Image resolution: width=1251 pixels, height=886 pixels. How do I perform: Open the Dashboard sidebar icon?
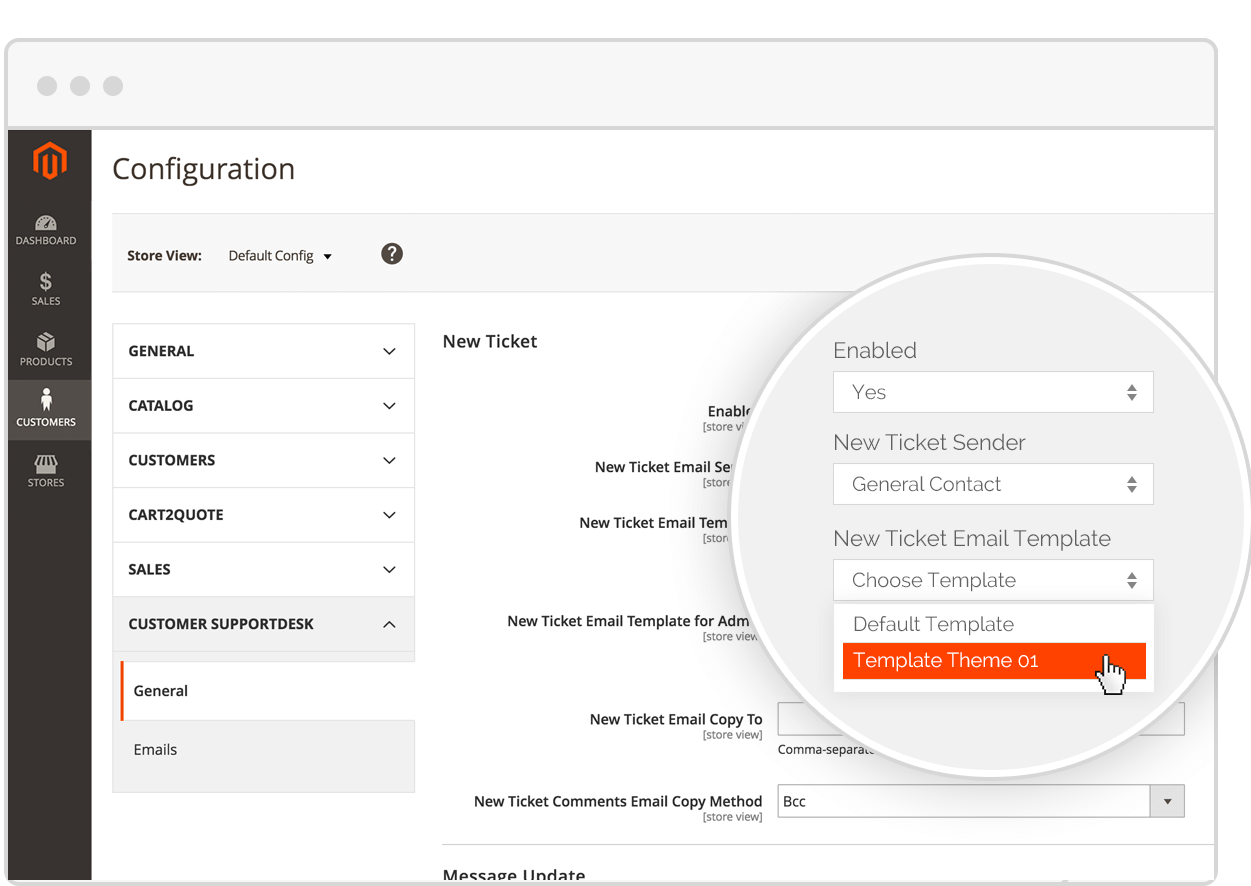[46, 230]
